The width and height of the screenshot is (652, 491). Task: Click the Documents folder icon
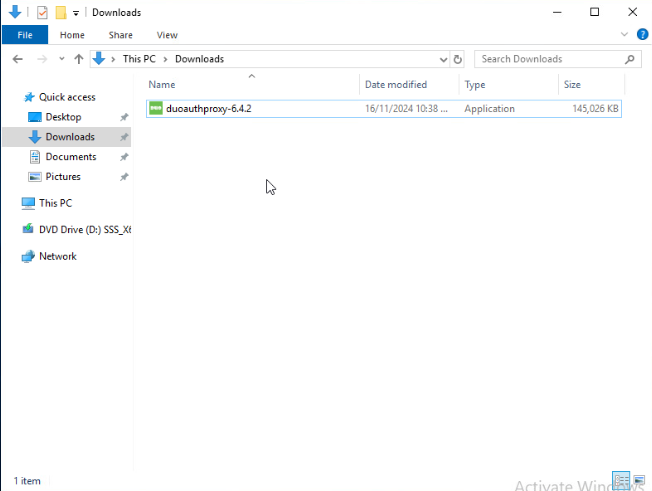[x=35, y=157]
